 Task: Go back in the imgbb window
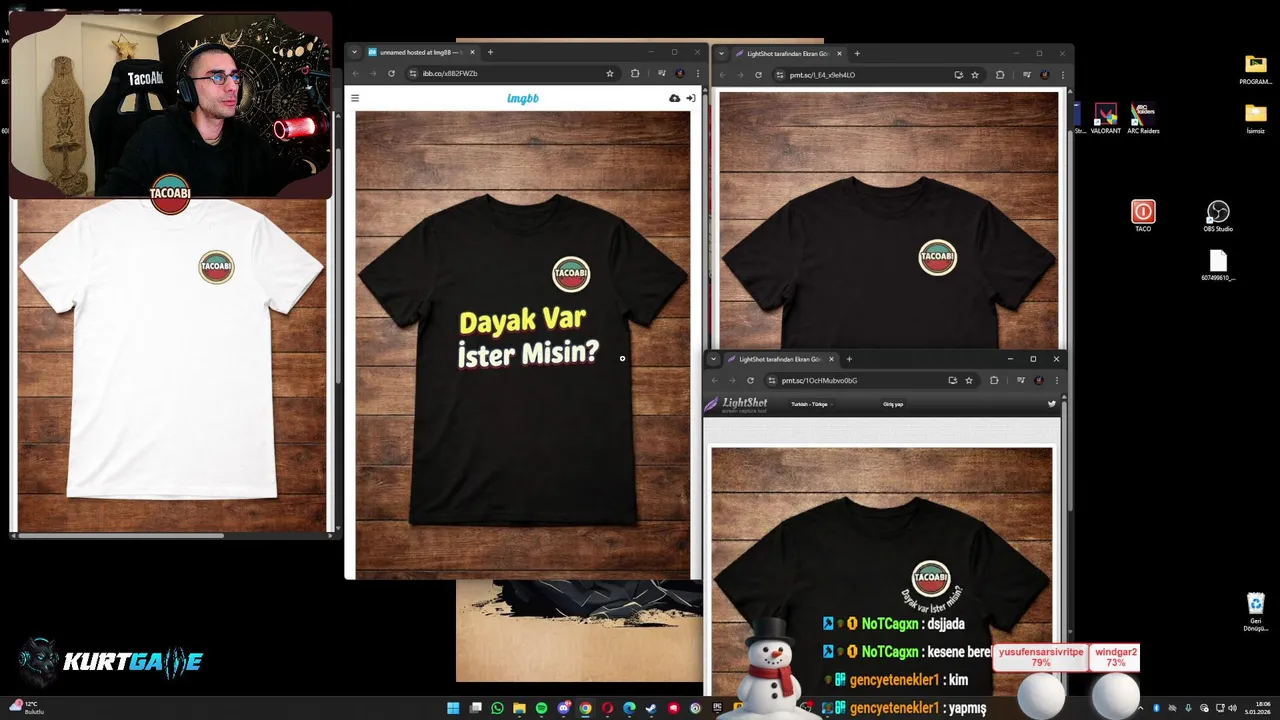(355, 73)
